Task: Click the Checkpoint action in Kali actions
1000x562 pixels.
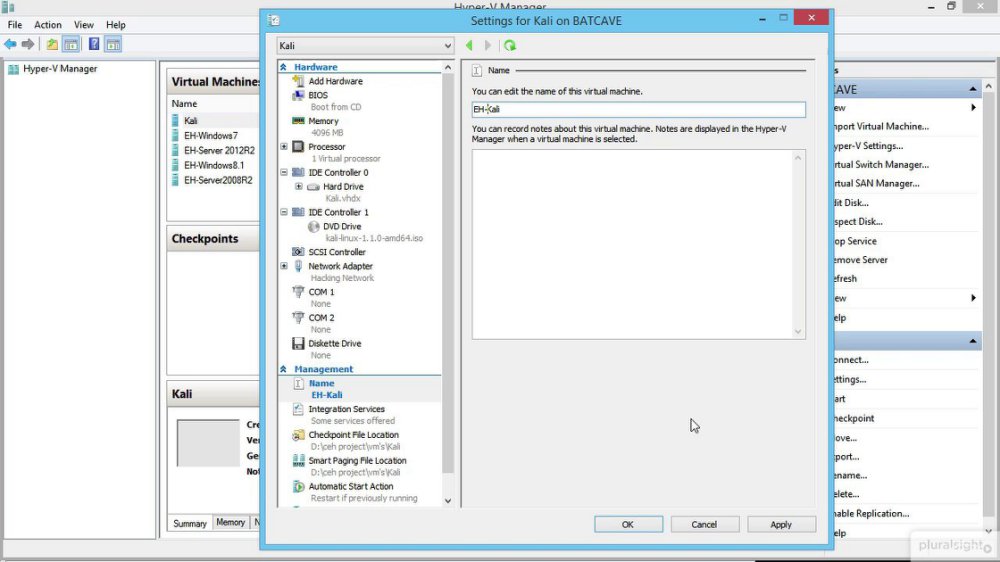Action: 855,418
